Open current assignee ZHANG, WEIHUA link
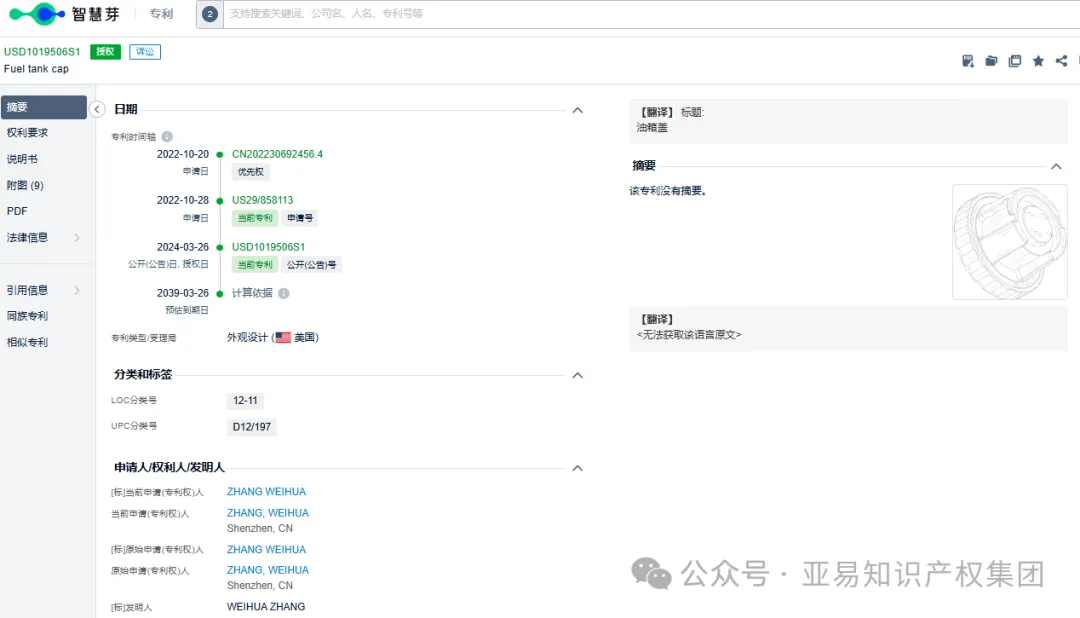This screenshot has height=618, width=1080. (268, 513)
